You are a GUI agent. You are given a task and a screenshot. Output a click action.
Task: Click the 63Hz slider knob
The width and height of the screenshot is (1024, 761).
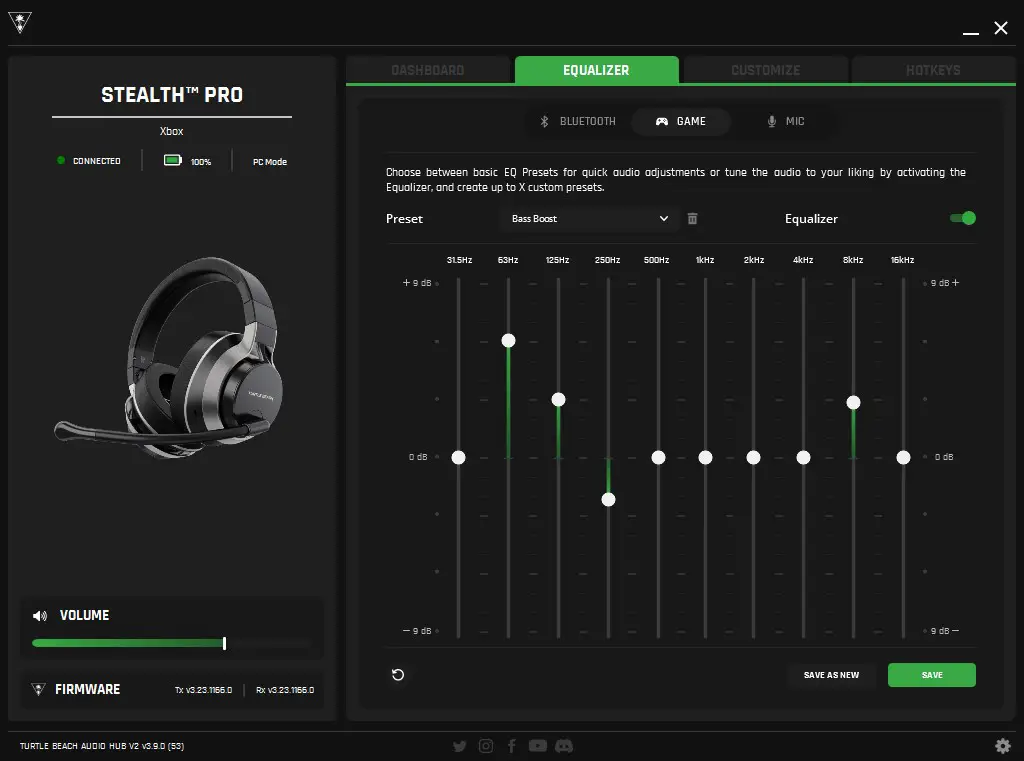pos(508,340)
